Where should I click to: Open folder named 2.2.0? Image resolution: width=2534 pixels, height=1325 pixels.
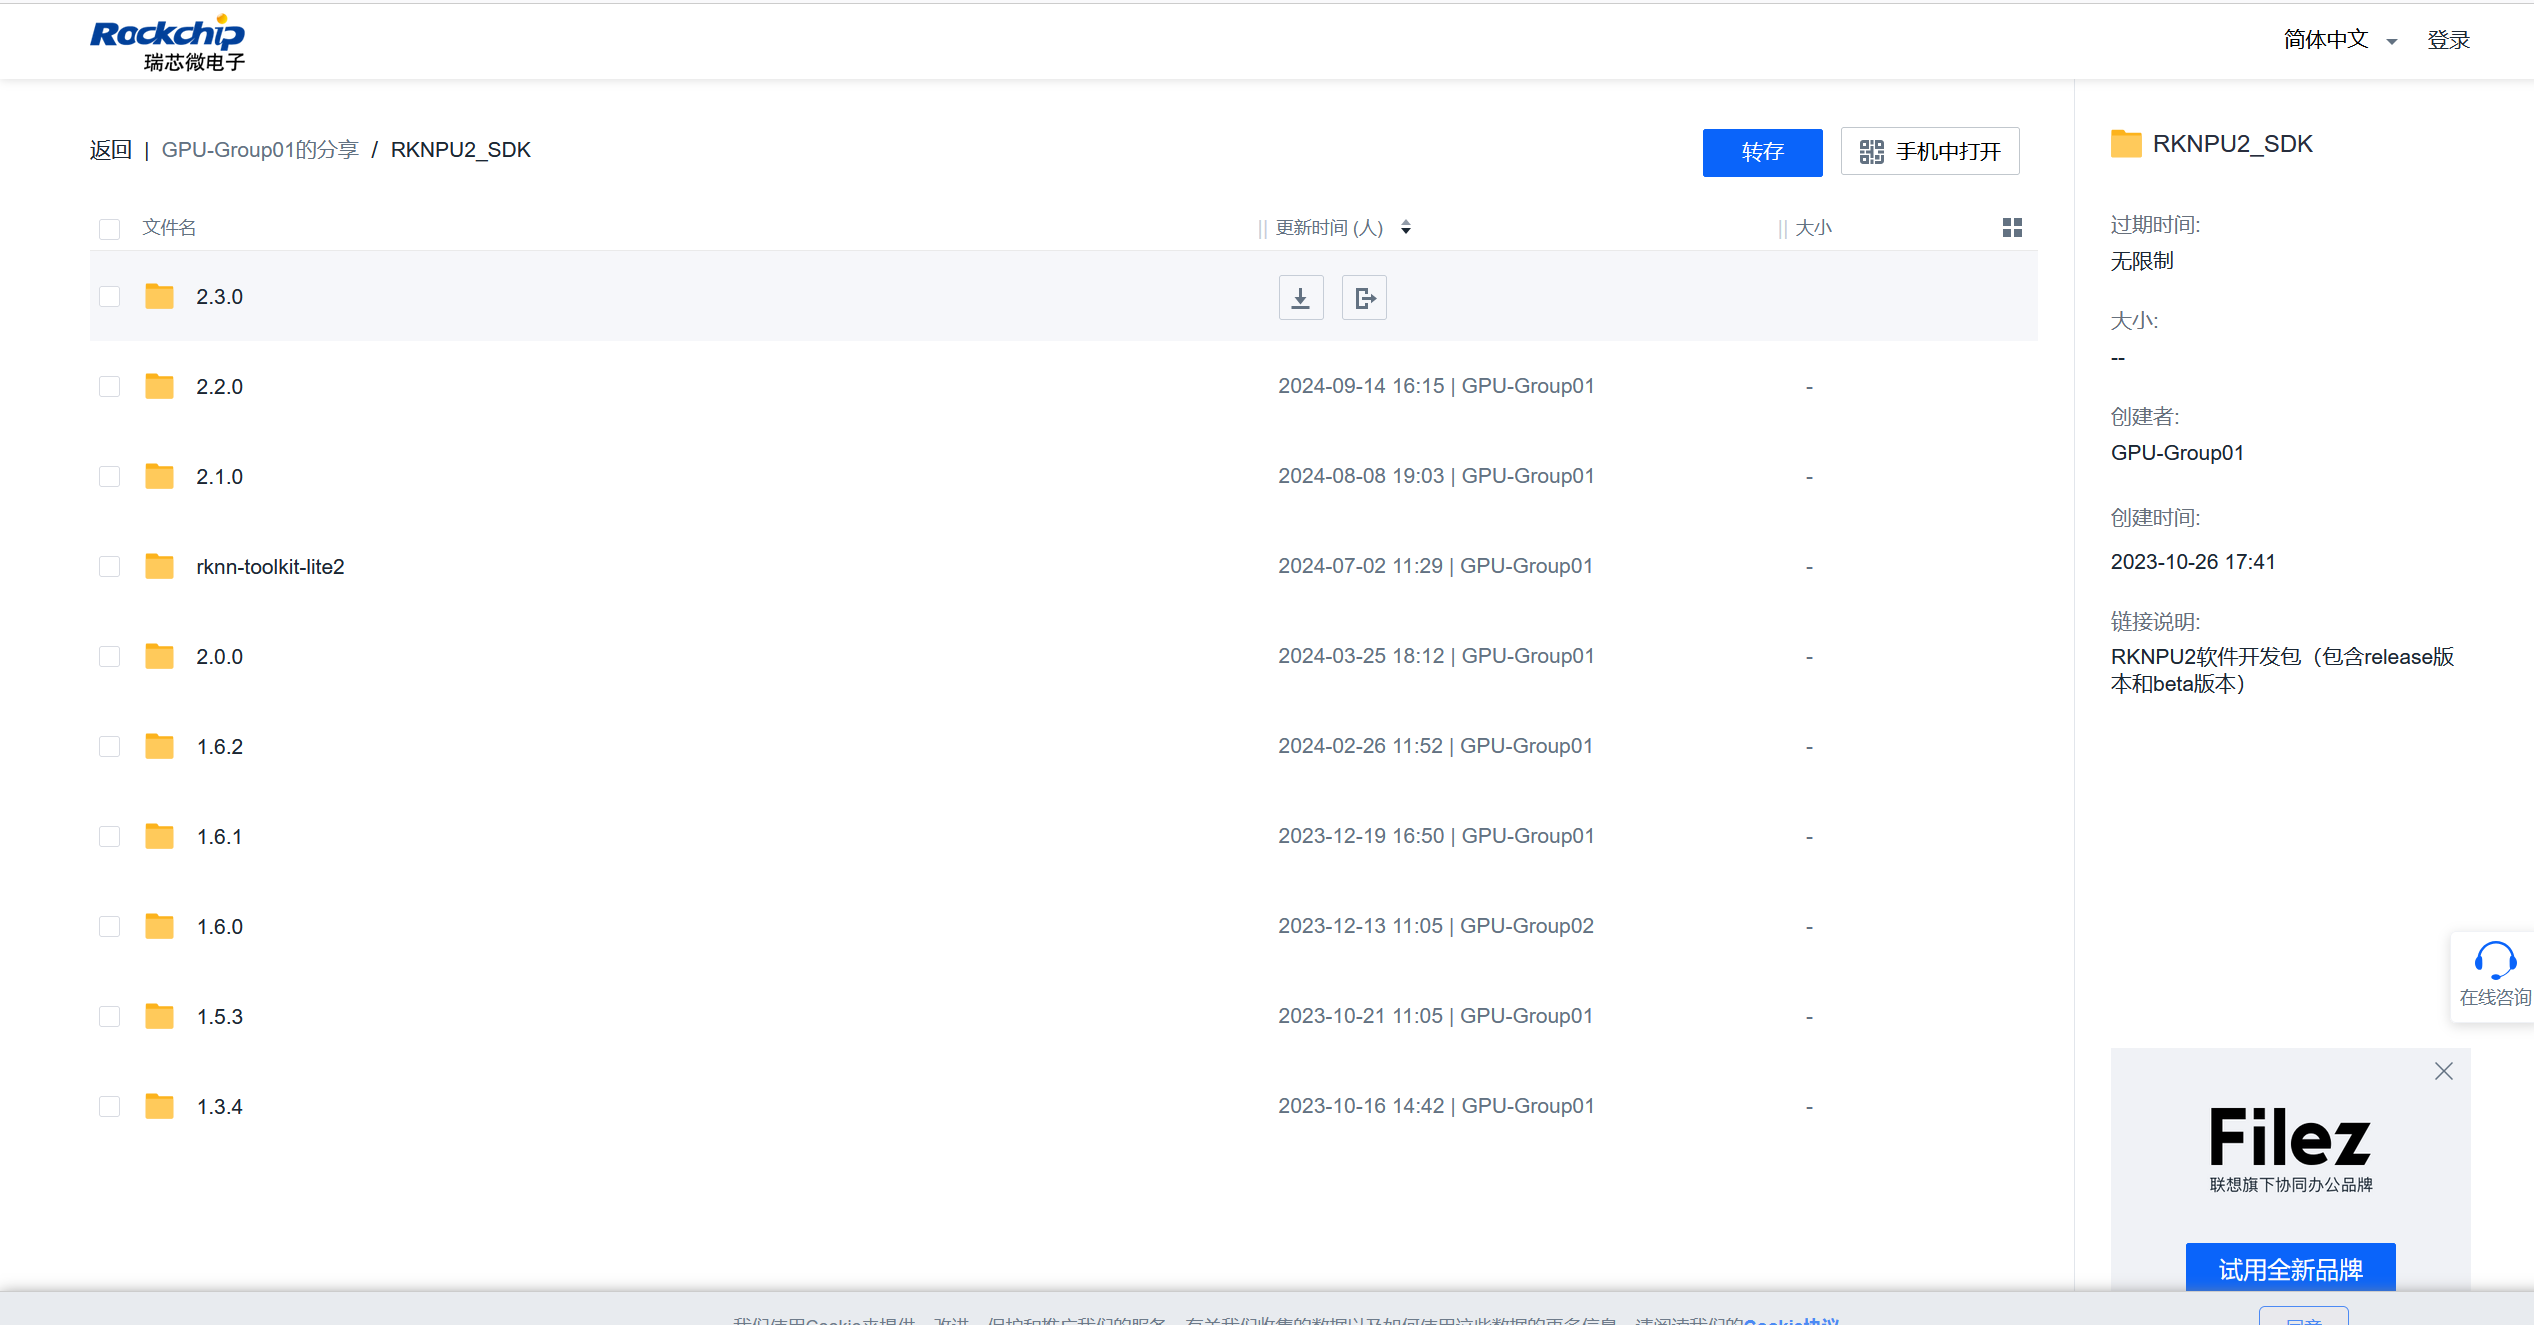(220, 387)
